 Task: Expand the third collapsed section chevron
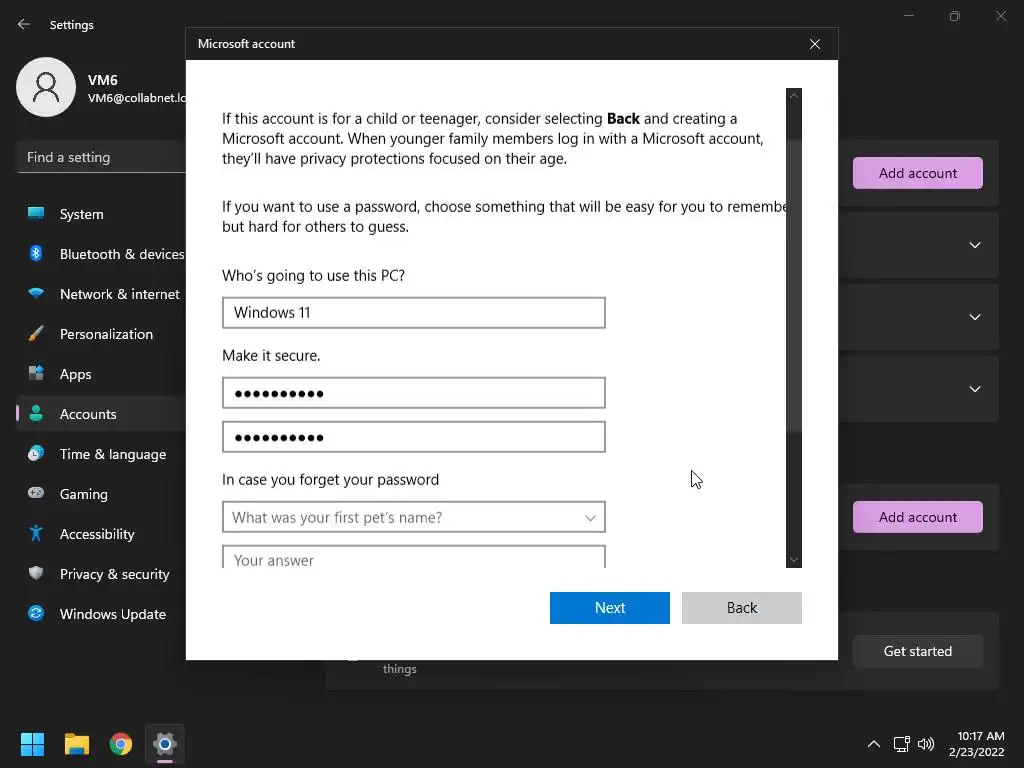point(974,389)
